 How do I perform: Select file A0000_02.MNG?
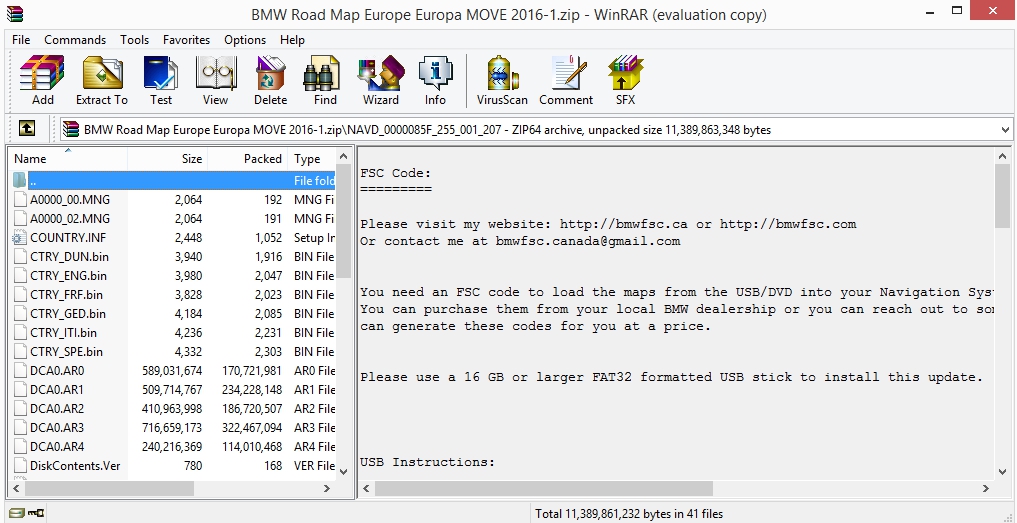(69, 219)
